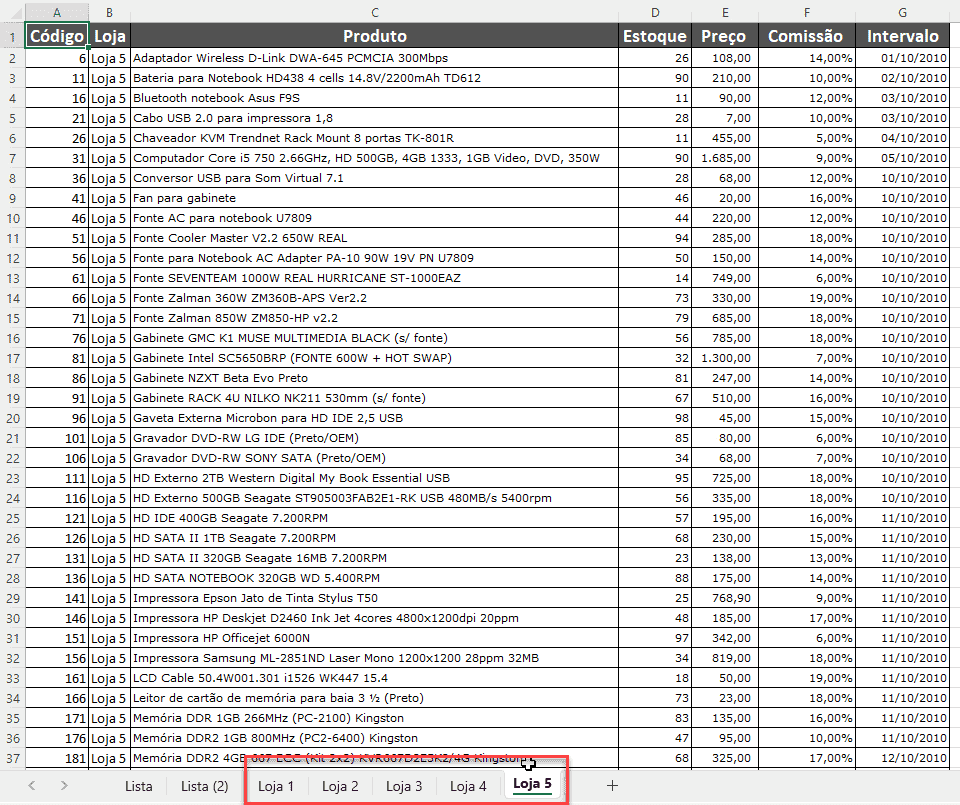This screenshot has height=805, width=960.
Task: Select Leitor de cartão de memória cell
Action: [x=375, y=698]
